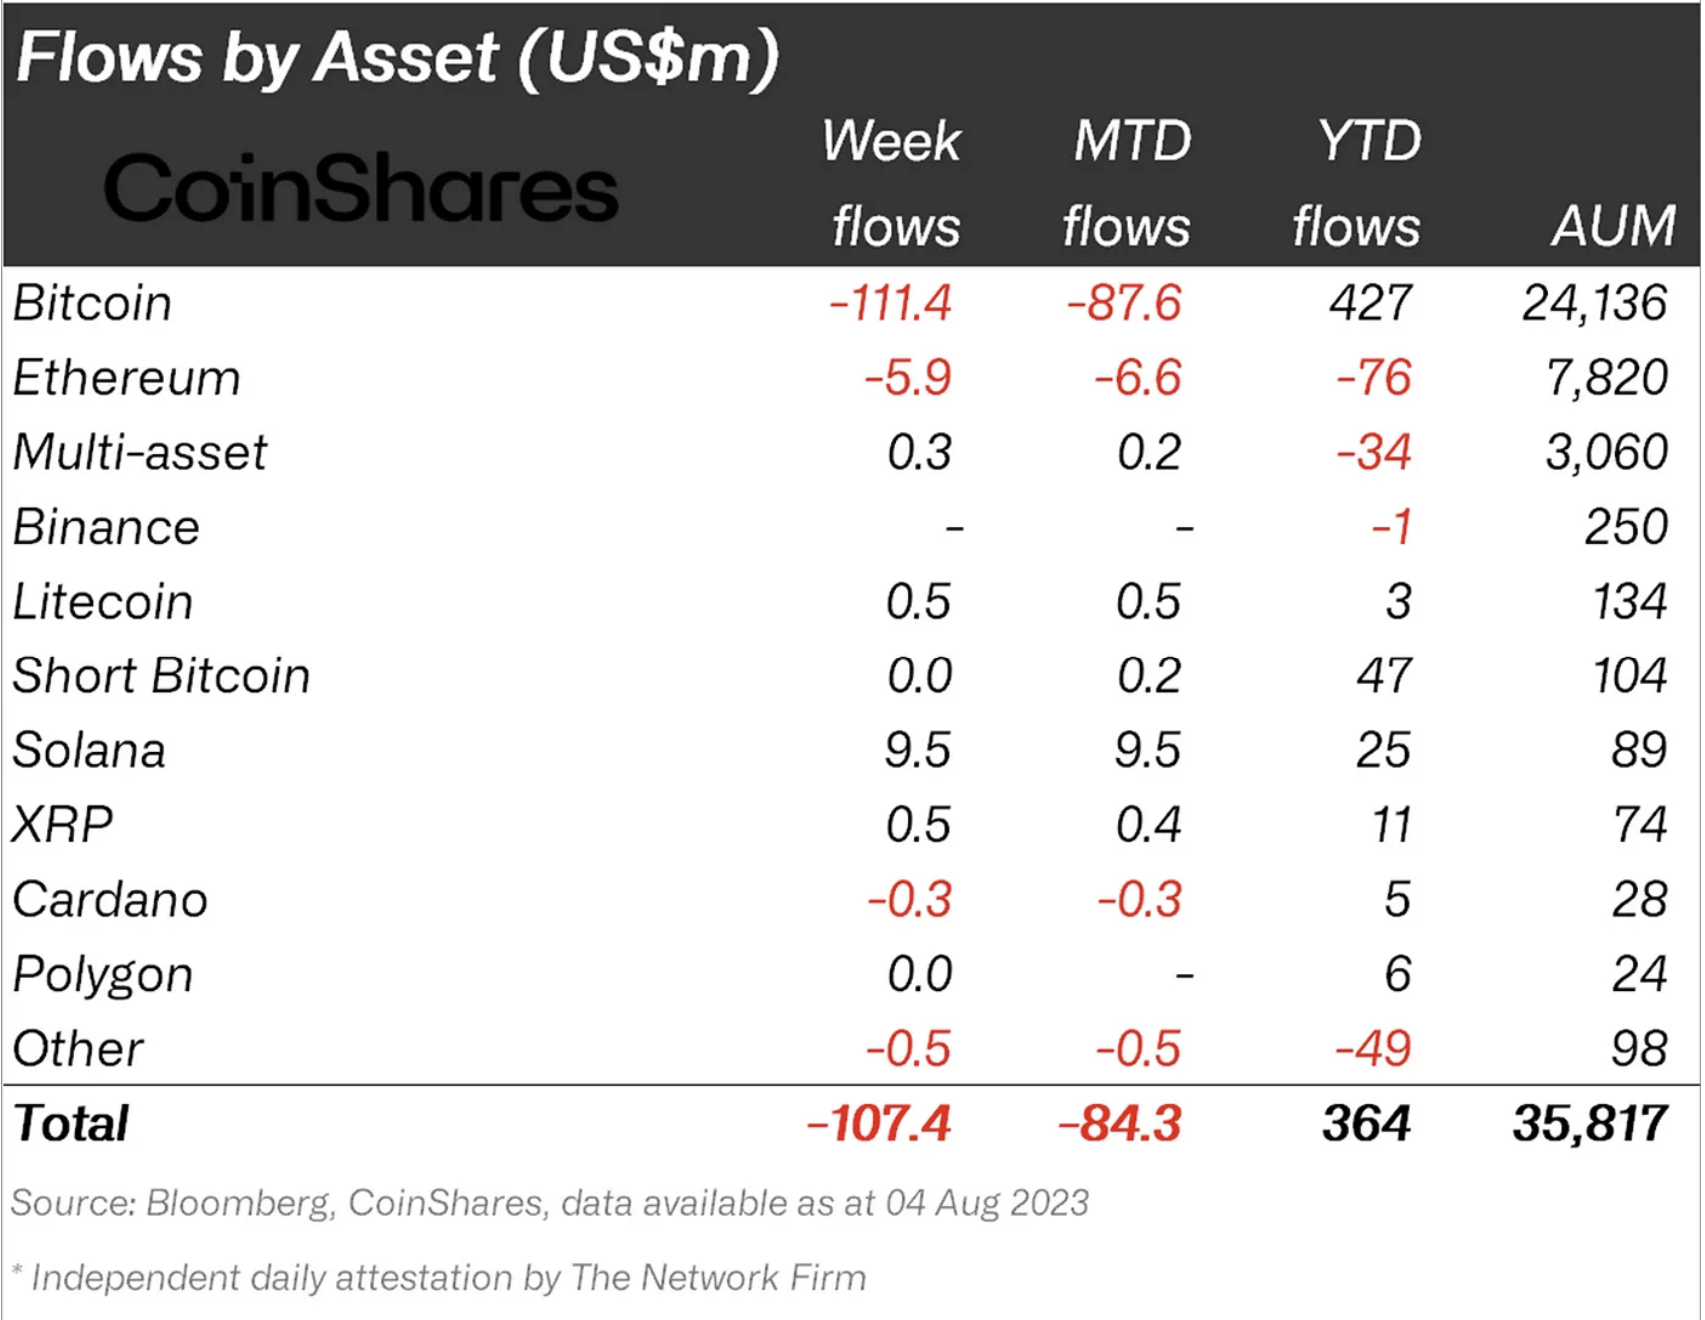Click the bold Total row label
Image resolution: width=1705 pixels, height=1320 pixels.
tap(71, 1123)
